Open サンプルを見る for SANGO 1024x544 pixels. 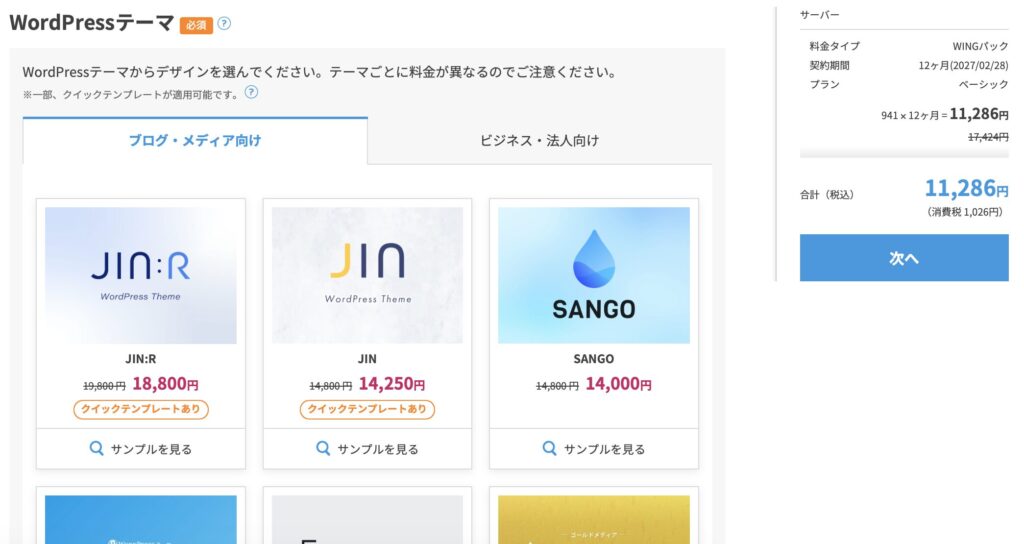[x=594, y=449]
